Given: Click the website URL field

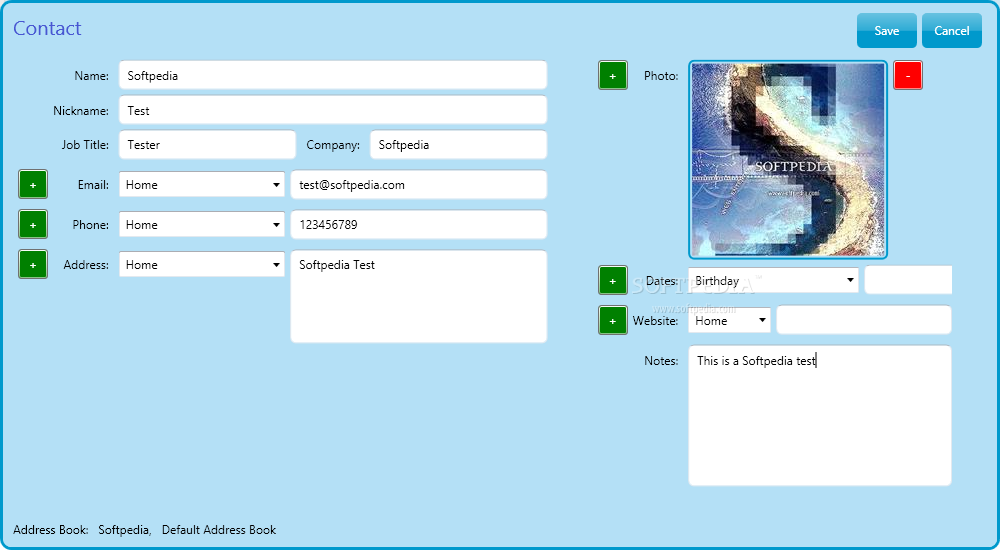Looking at the screenshot, I should (864, 320).
